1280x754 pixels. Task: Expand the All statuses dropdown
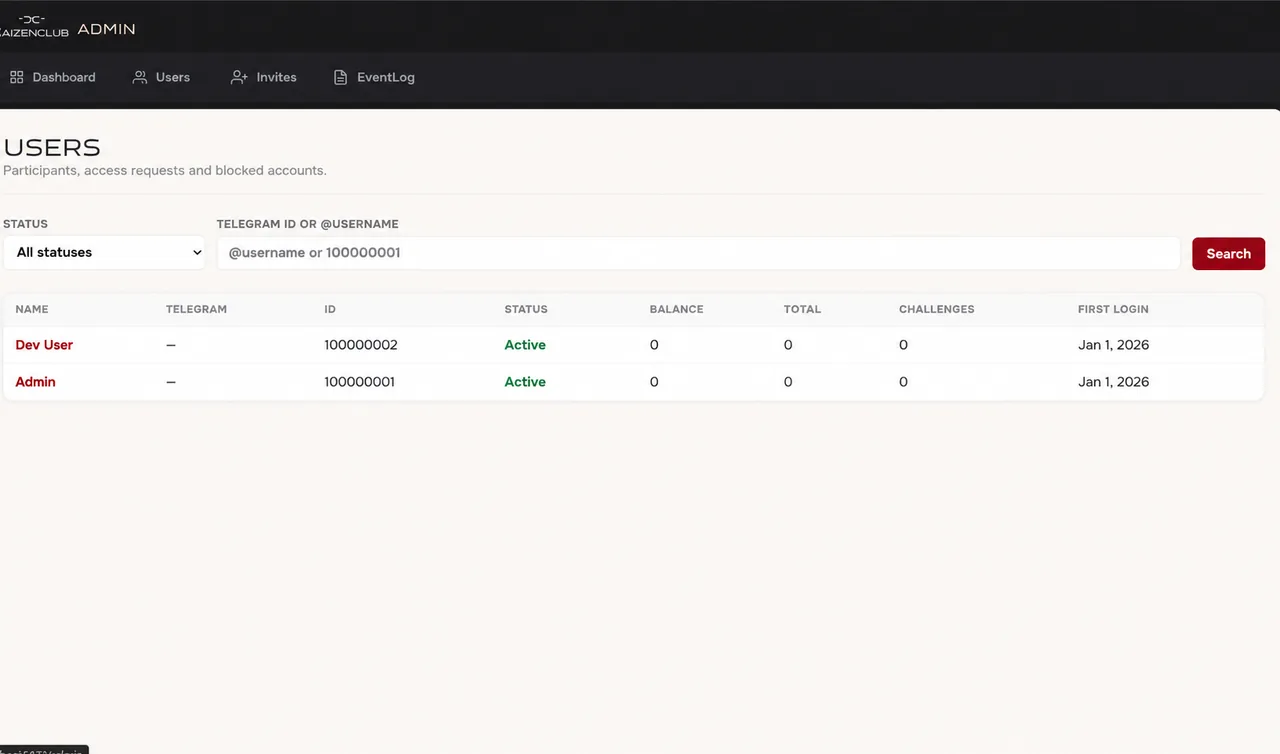click(x=104, y=253)
